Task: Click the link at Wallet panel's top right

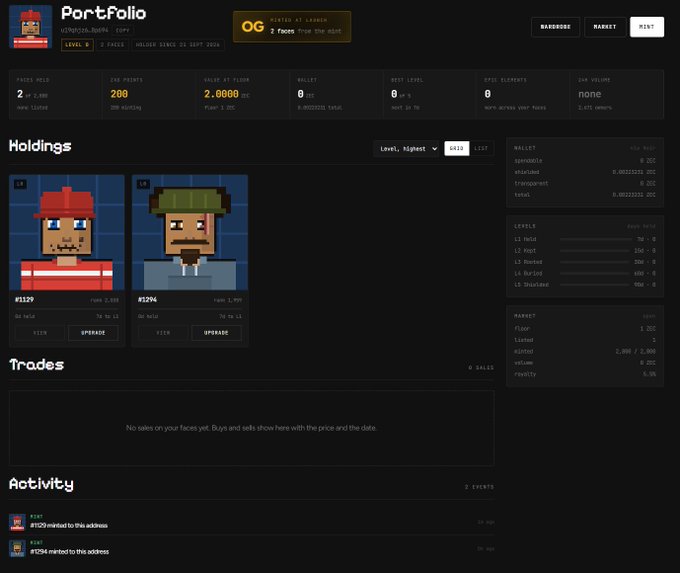Action: tap(643, 148)
